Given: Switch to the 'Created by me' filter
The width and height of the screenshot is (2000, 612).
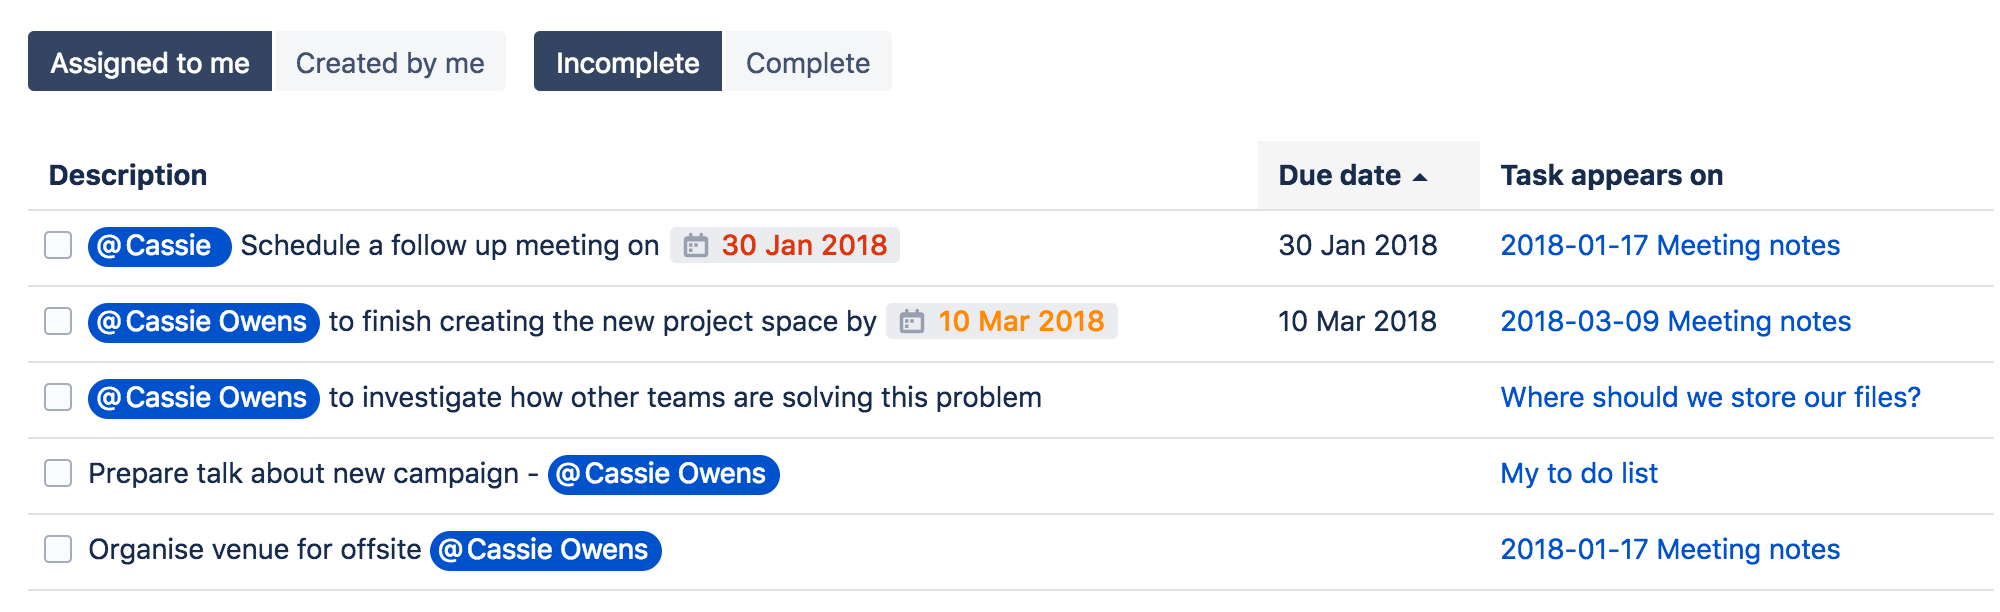Looking at the screenshot, I should coord(390,62).
